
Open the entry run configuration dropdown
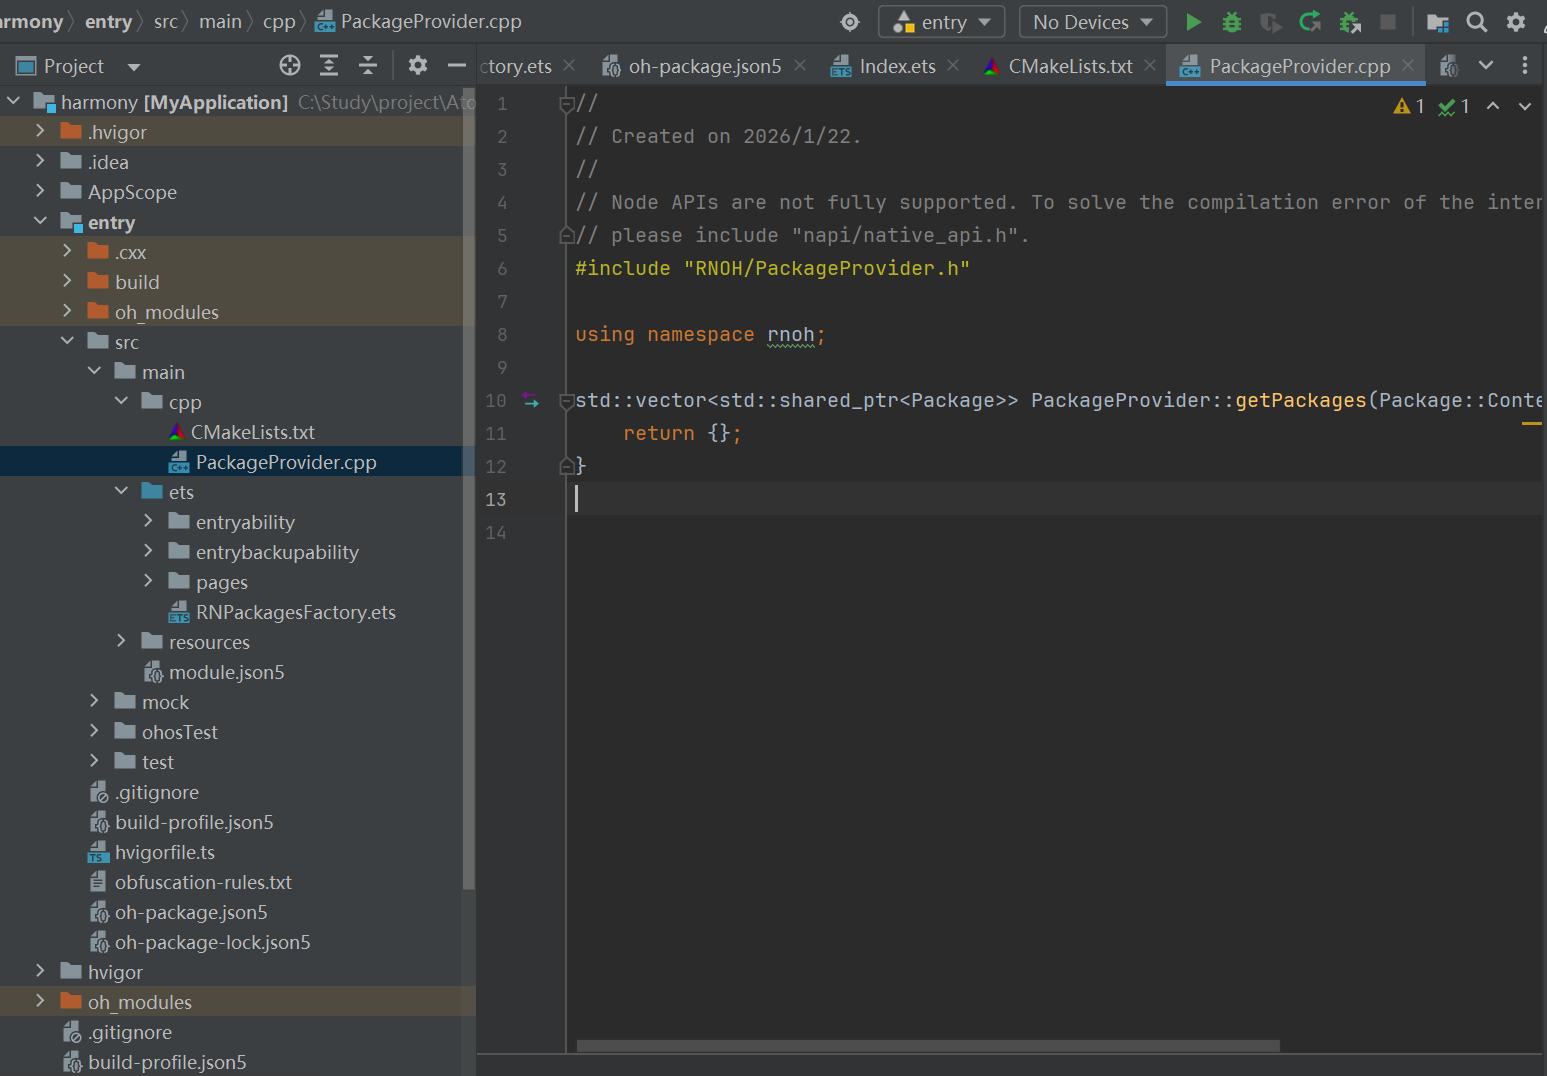(x=942, y=22)
